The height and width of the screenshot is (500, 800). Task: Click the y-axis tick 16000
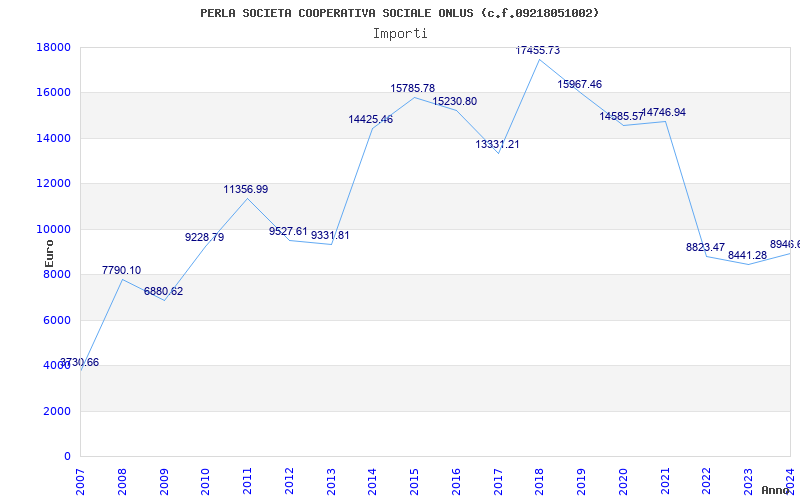[x=54, y=92]
